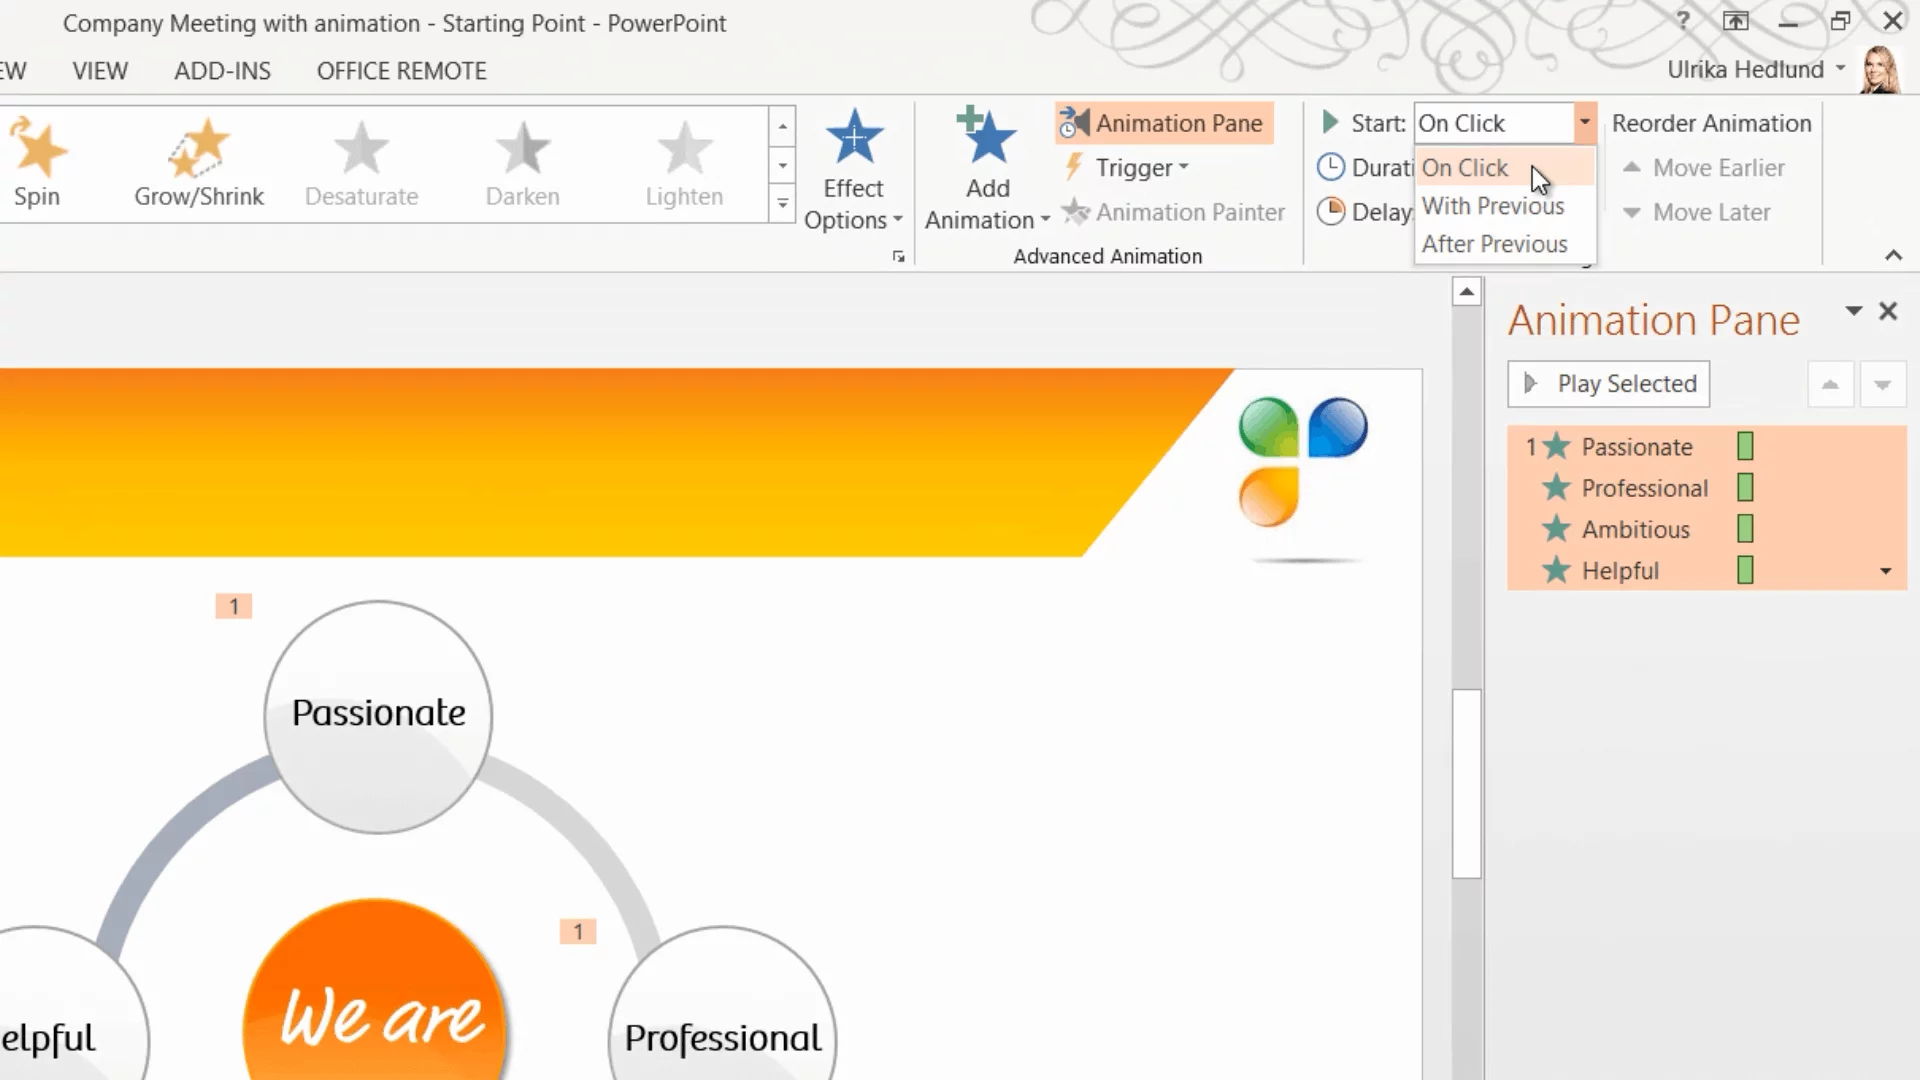The image size is (1920, 1080).
Task: Apply the Spin emphasis animation
Action: [x=38, y=162]
